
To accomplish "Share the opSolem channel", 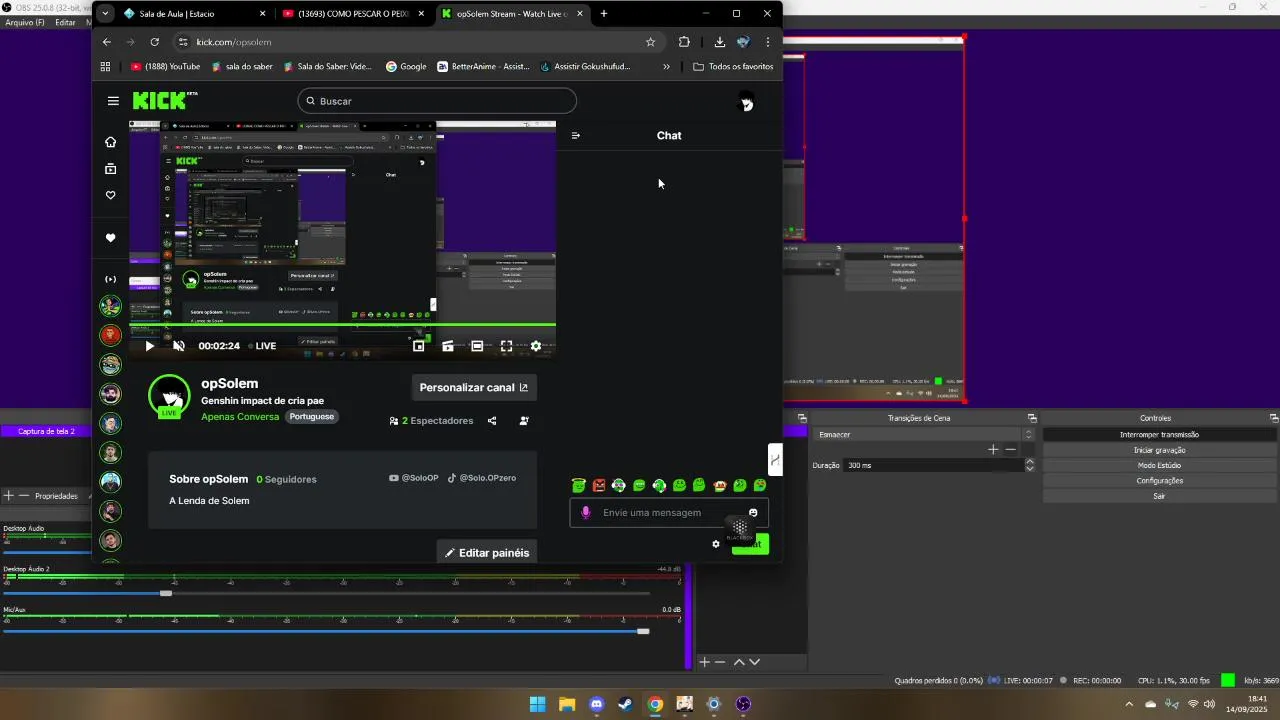I will pos(492,421).
